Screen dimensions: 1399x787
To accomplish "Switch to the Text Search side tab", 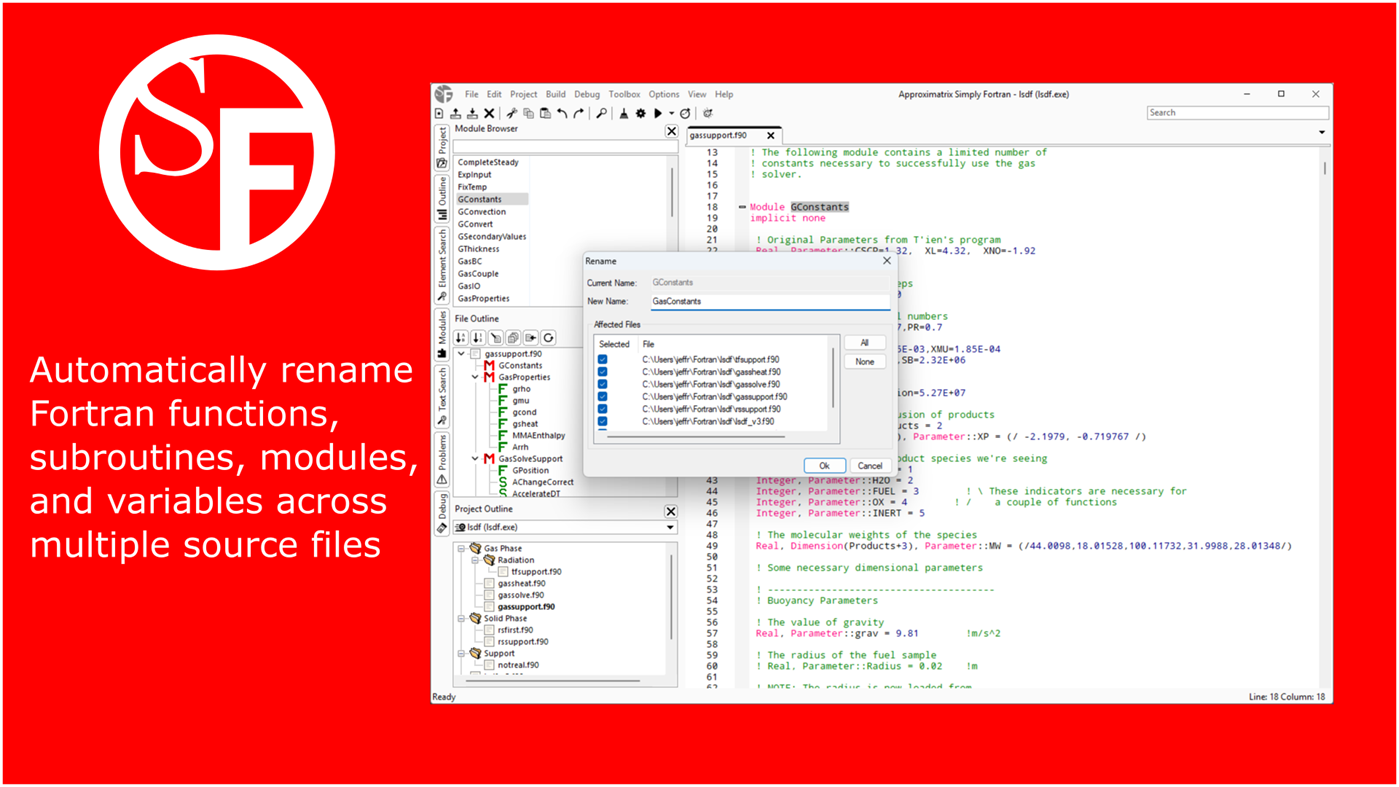I will click(x=441, y=397).
